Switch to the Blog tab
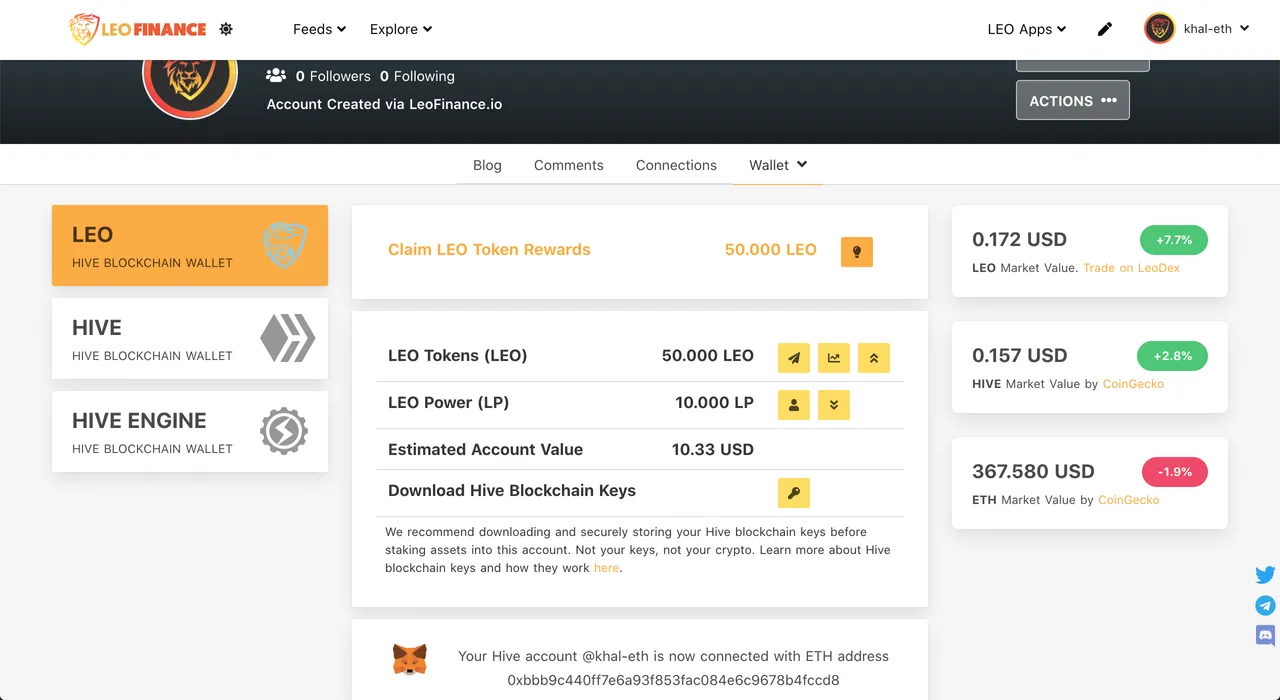The image size is (1280, 700). point(487,165)
